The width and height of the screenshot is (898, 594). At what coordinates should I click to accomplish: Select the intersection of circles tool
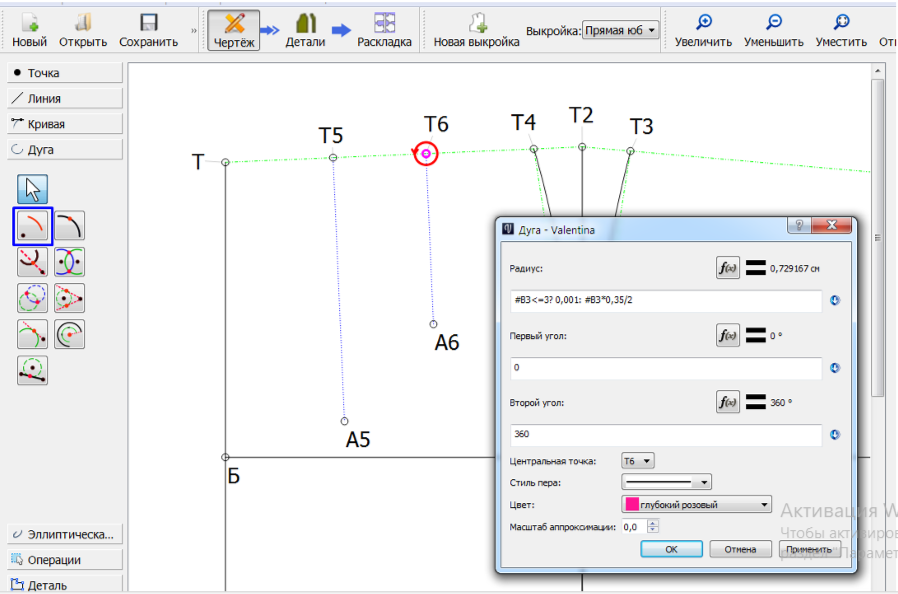point(33,298)
